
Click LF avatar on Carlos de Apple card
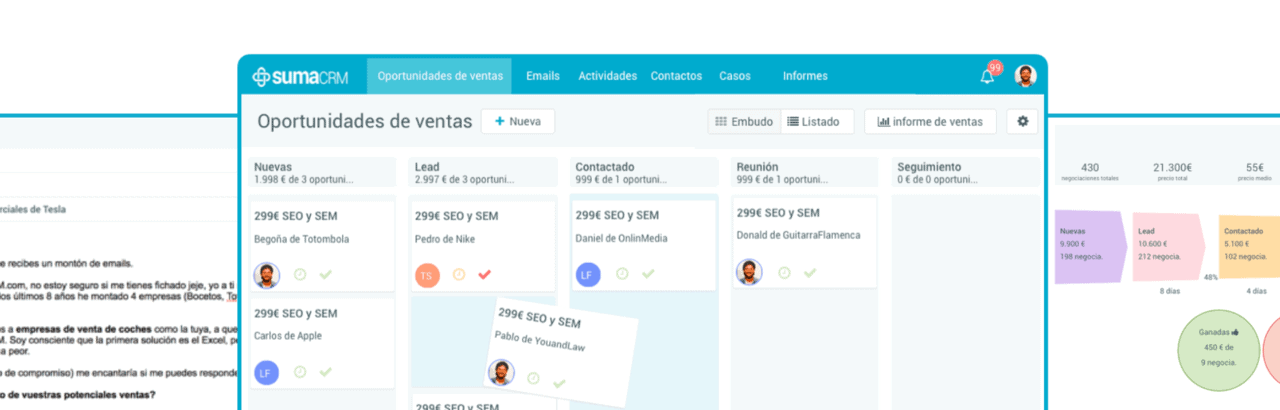click(x=267, y=373)
